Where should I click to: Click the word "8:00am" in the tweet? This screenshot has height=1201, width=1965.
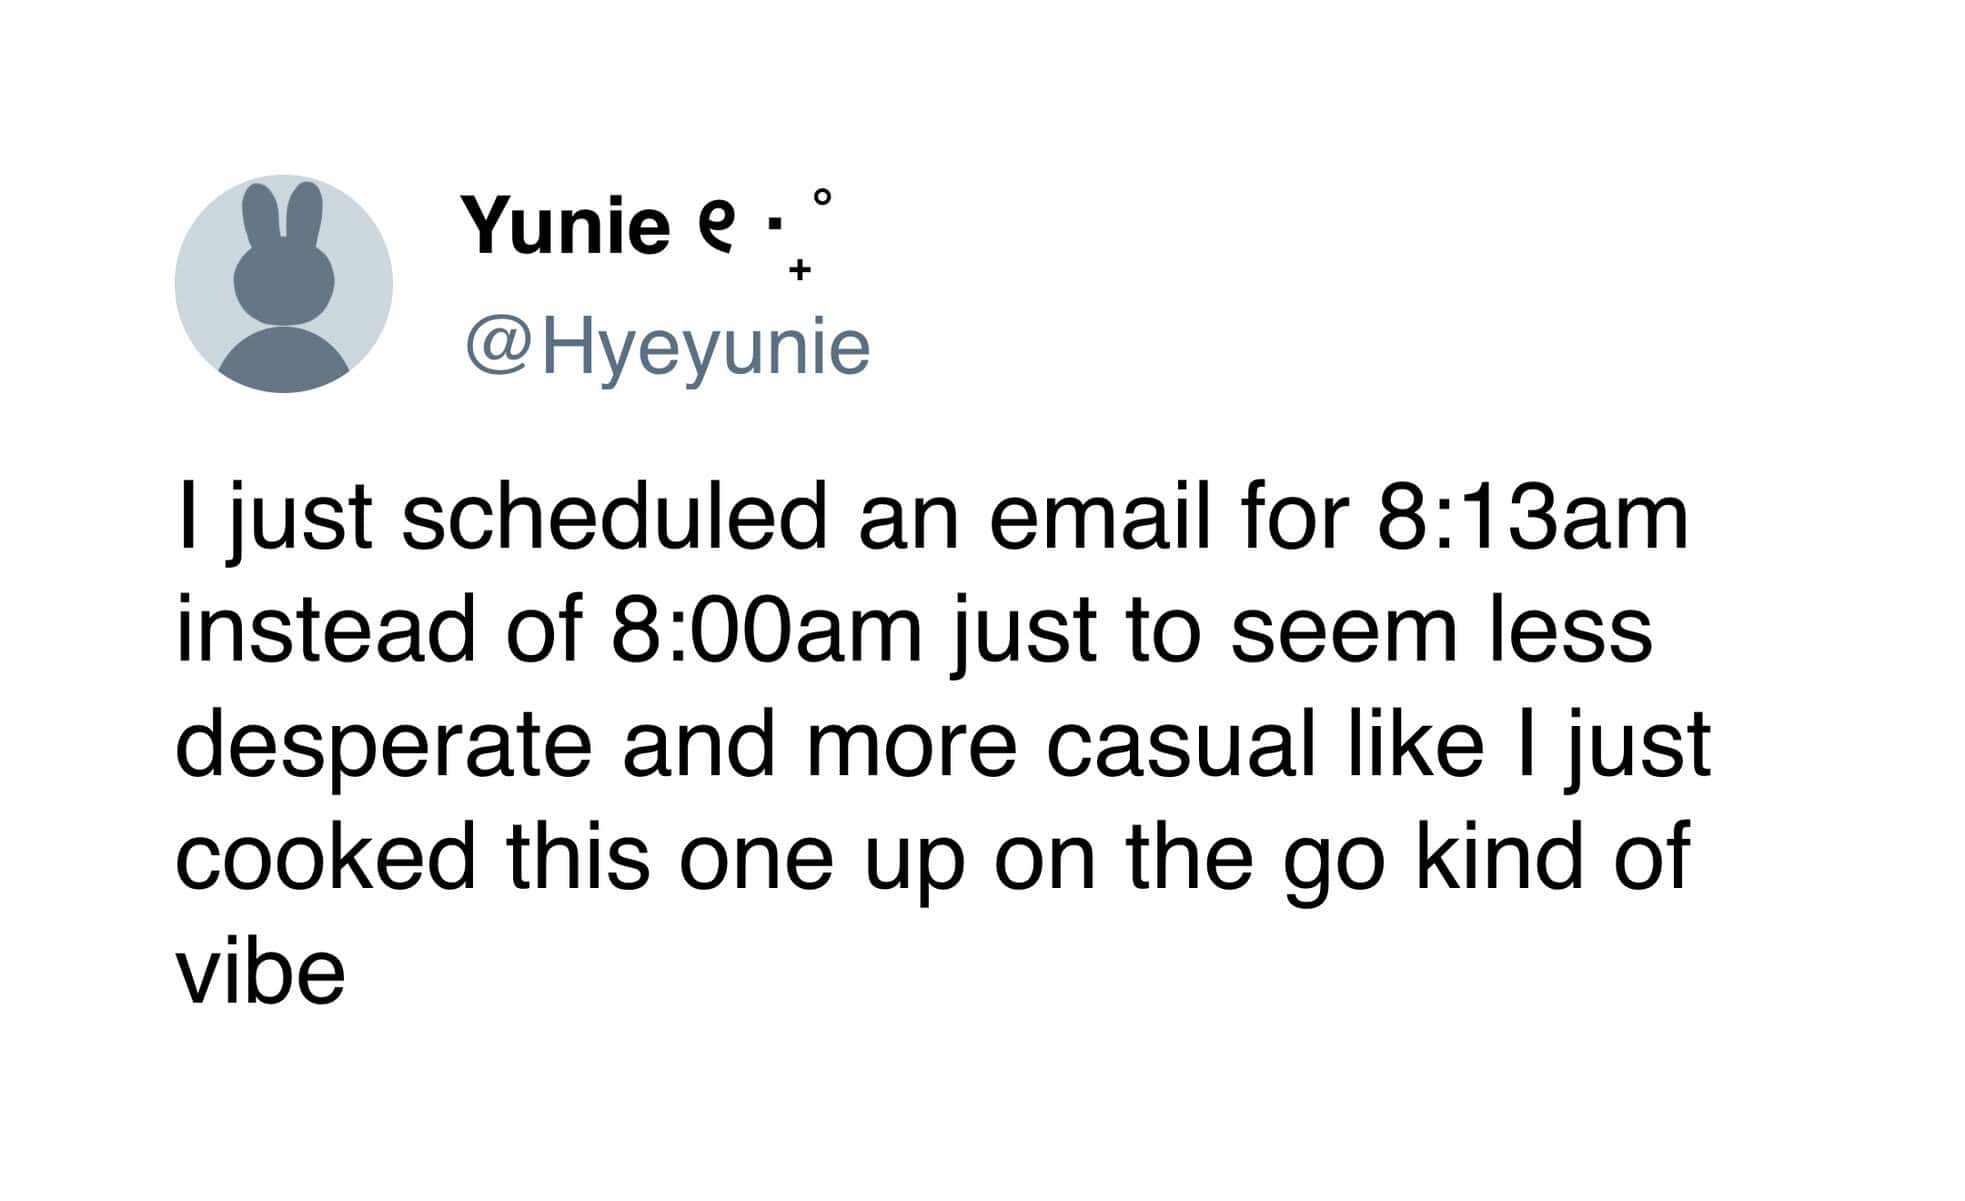click(764, 631)
